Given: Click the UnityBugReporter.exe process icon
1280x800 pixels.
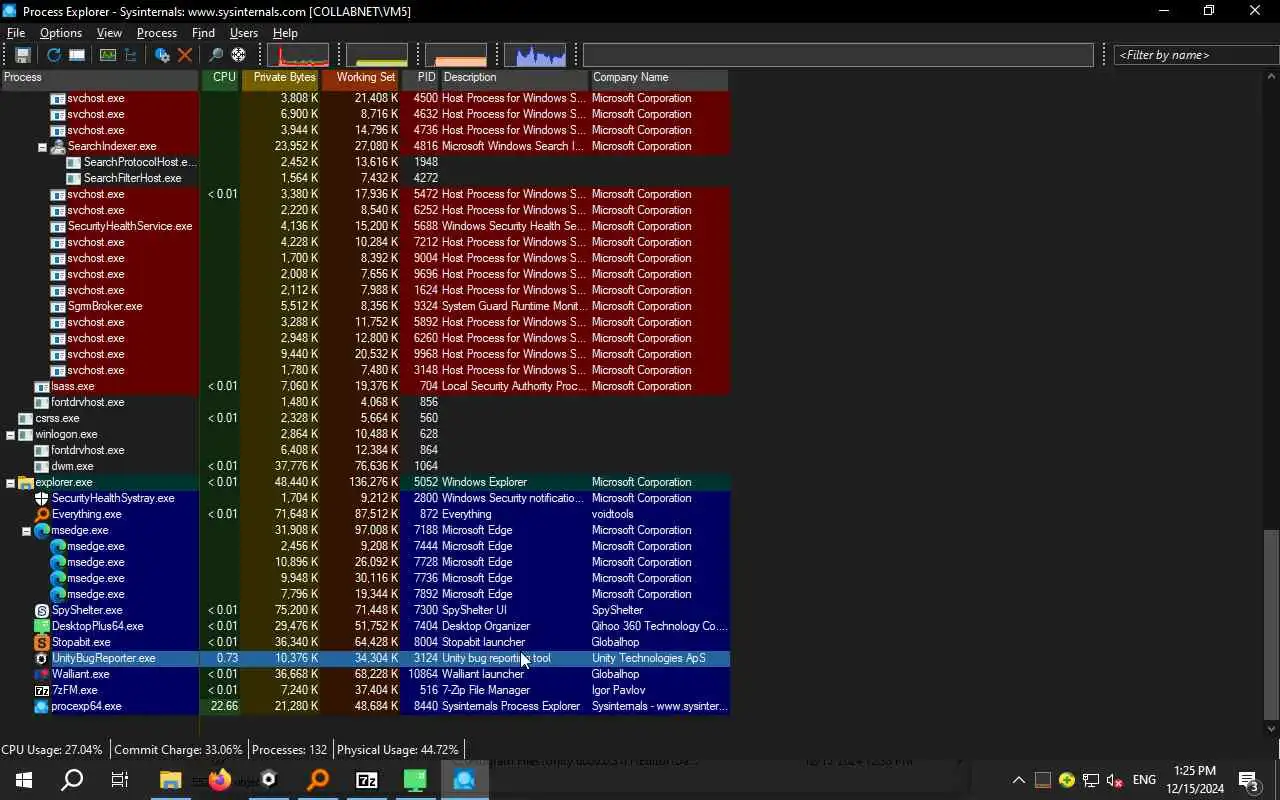Looking at the screenshot, I should coord(42,658).
